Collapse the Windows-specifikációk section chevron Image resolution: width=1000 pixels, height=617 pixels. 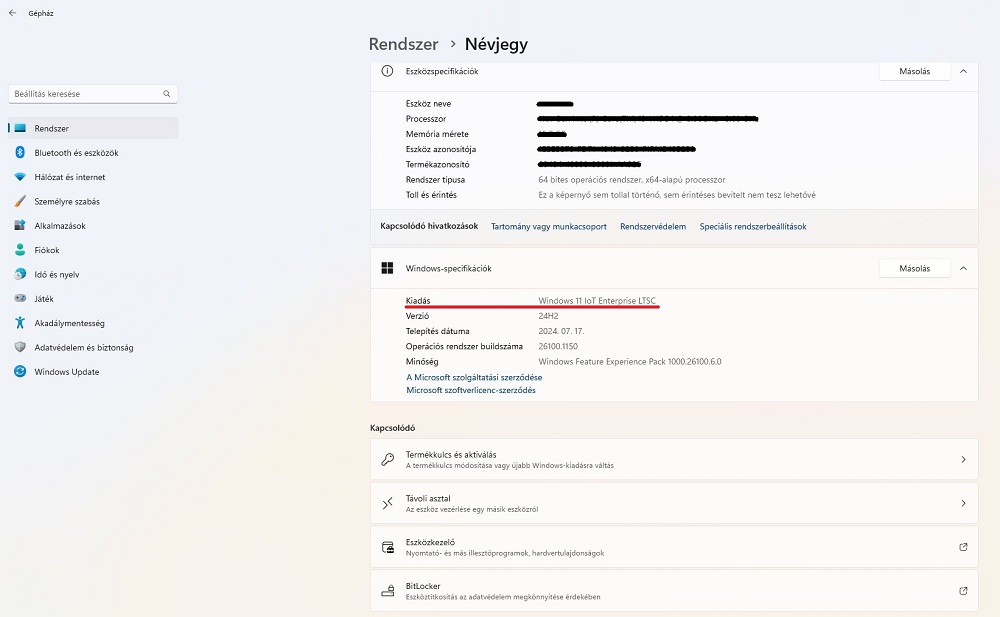pos(963,269)
